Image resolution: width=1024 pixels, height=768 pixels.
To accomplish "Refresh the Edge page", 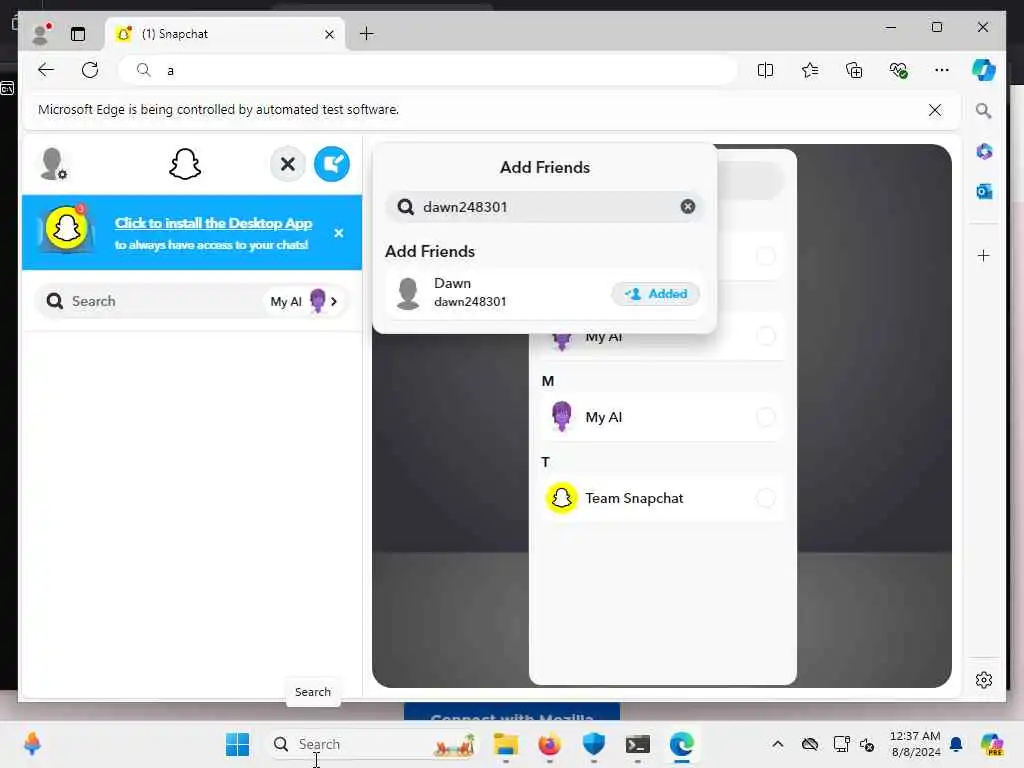I will [90, 70].
